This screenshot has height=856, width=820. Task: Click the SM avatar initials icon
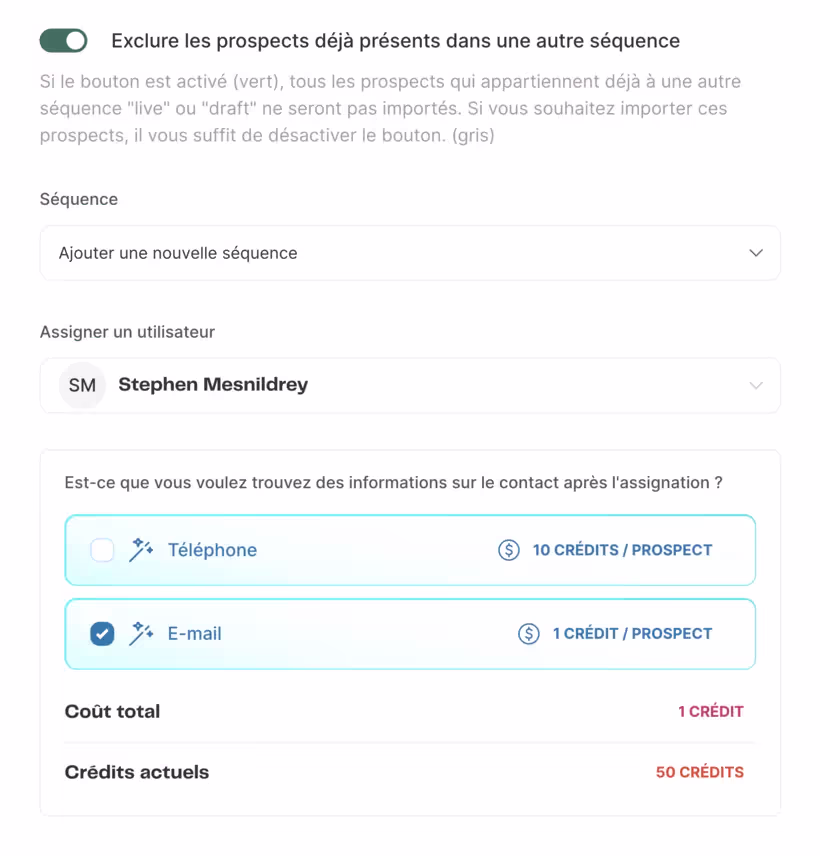tap(82, 385)
